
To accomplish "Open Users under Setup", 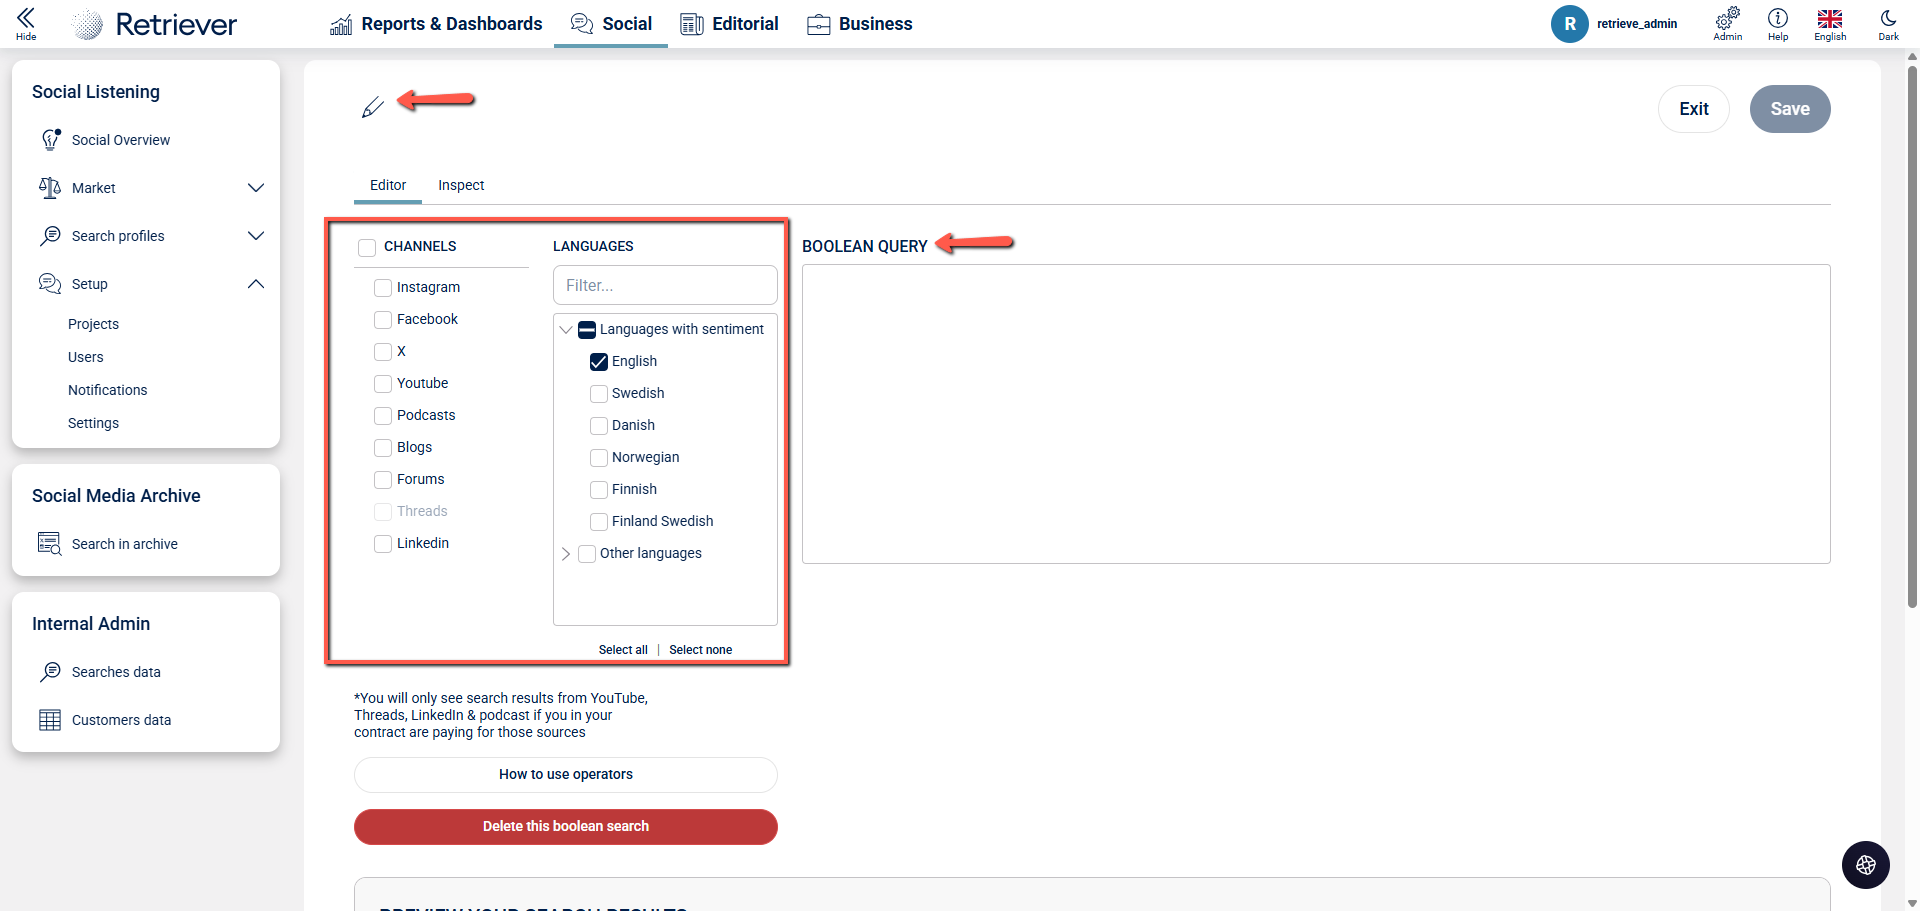I will click(86, 357).
